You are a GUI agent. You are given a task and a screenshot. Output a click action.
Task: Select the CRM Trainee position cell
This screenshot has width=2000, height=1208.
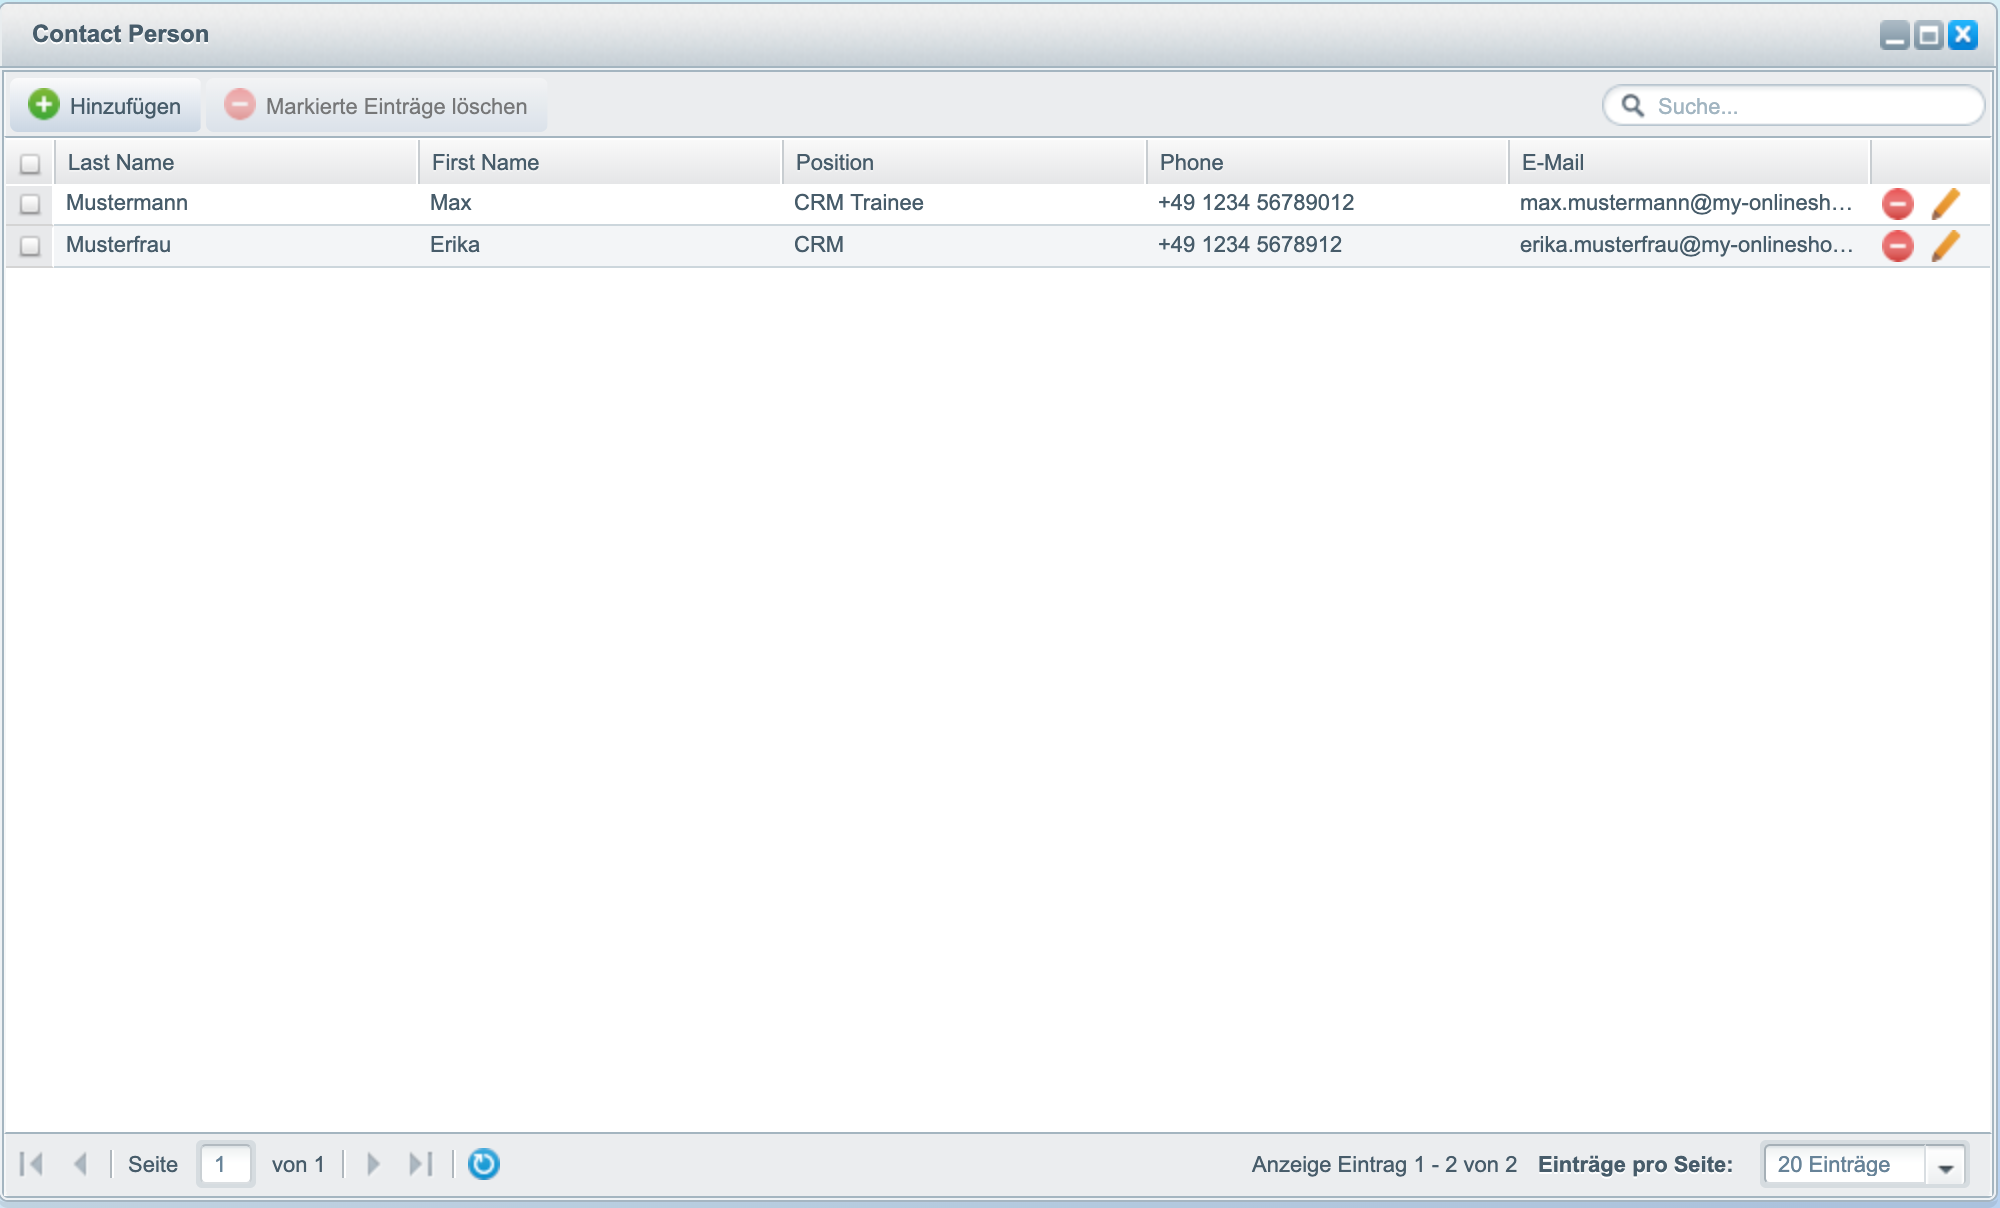(x=964, y=203)
